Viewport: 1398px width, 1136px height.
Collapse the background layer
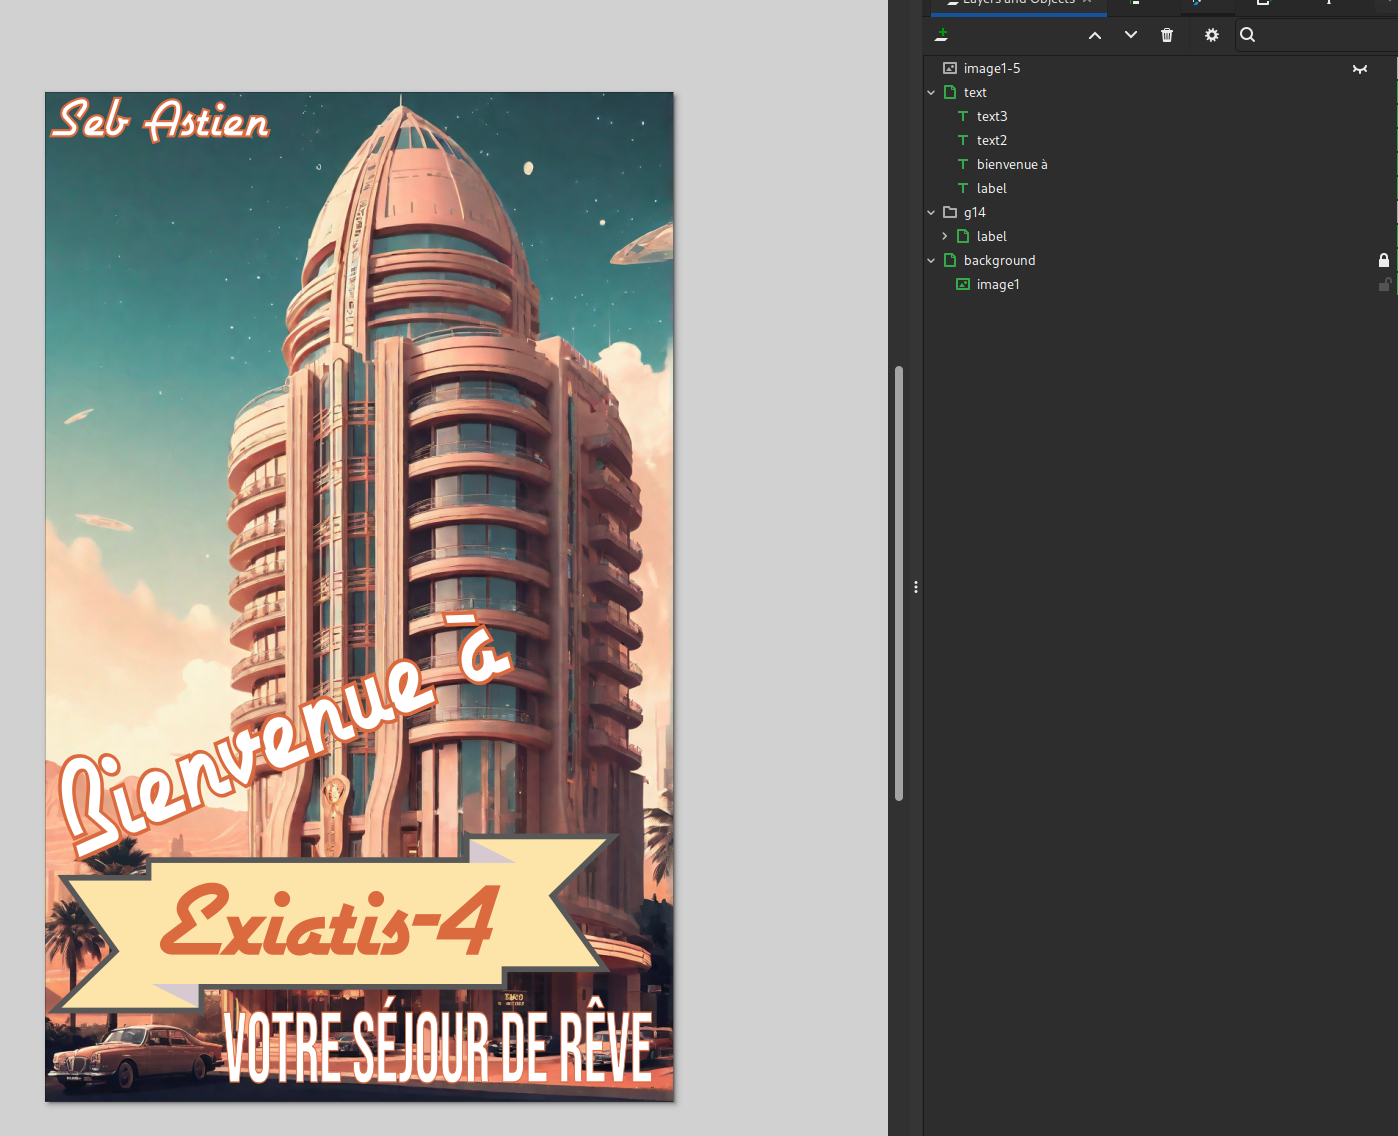[931, 261]
